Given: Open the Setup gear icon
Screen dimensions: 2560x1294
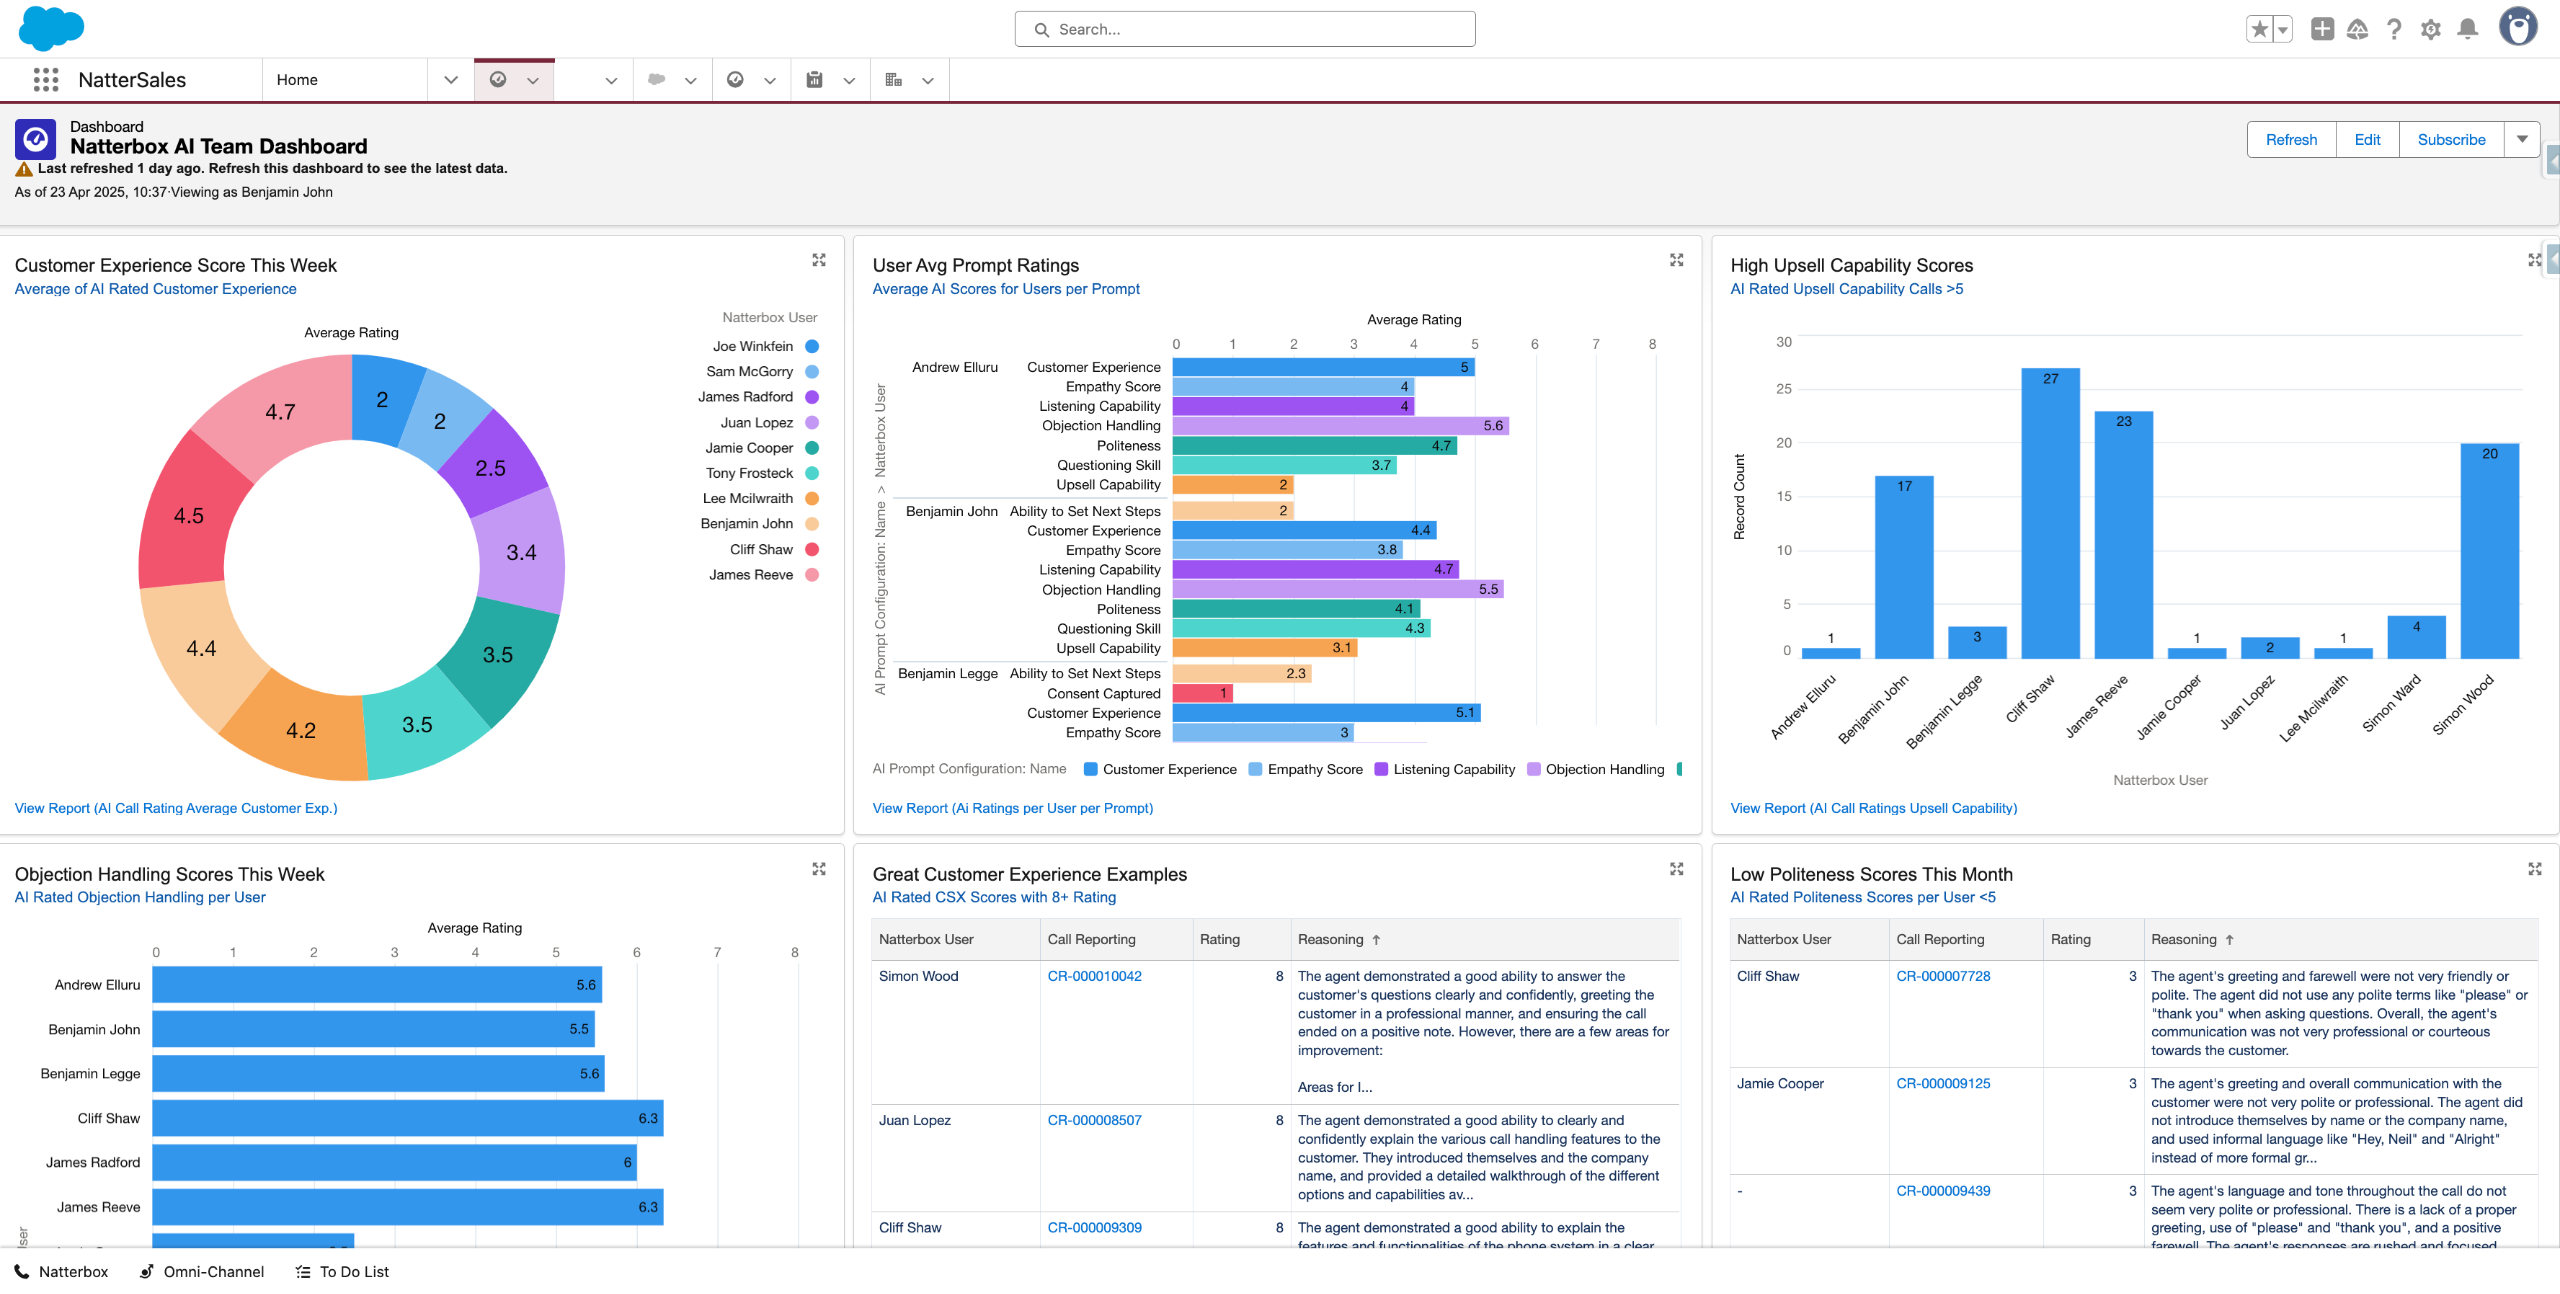Looking at the screenshot, I should [x=2430, y=29].
